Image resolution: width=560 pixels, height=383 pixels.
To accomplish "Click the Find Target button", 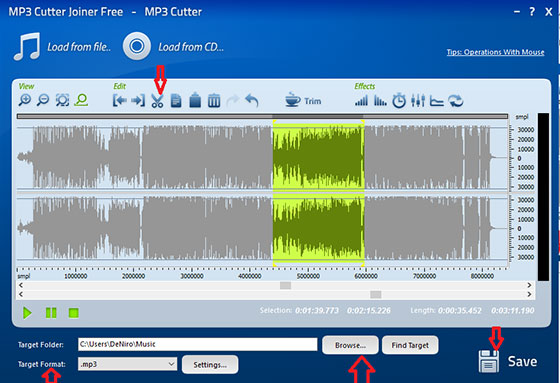I will 410,345.
